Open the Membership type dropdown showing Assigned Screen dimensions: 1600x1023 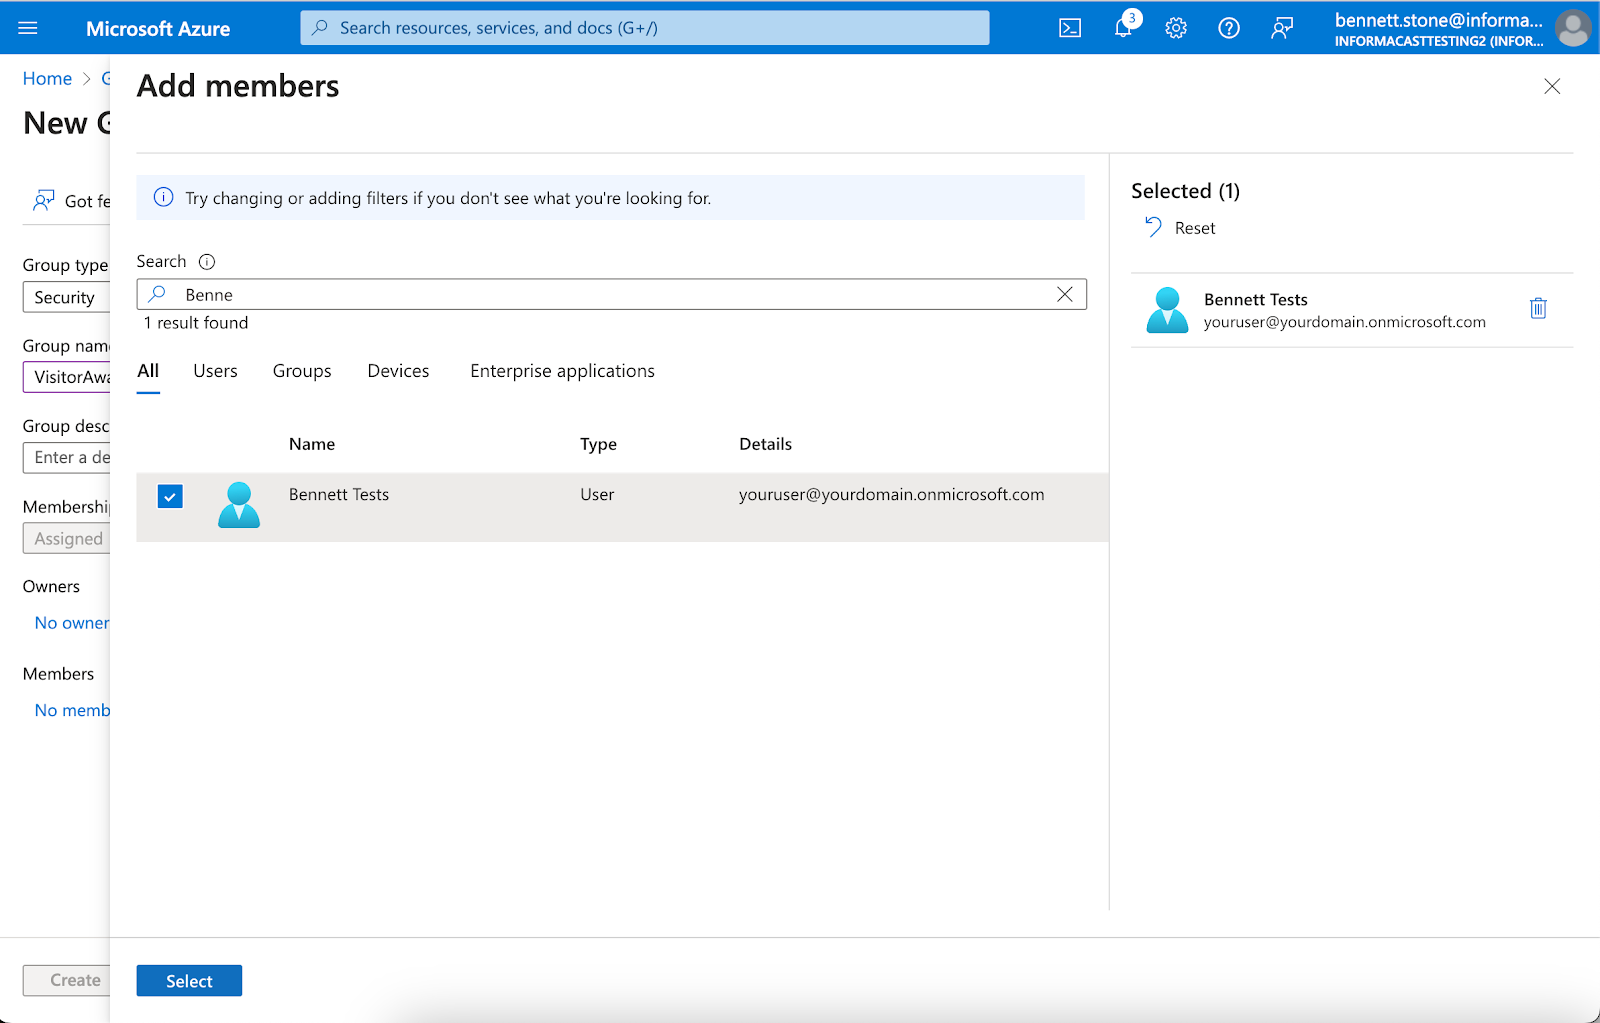coord(66,538)
